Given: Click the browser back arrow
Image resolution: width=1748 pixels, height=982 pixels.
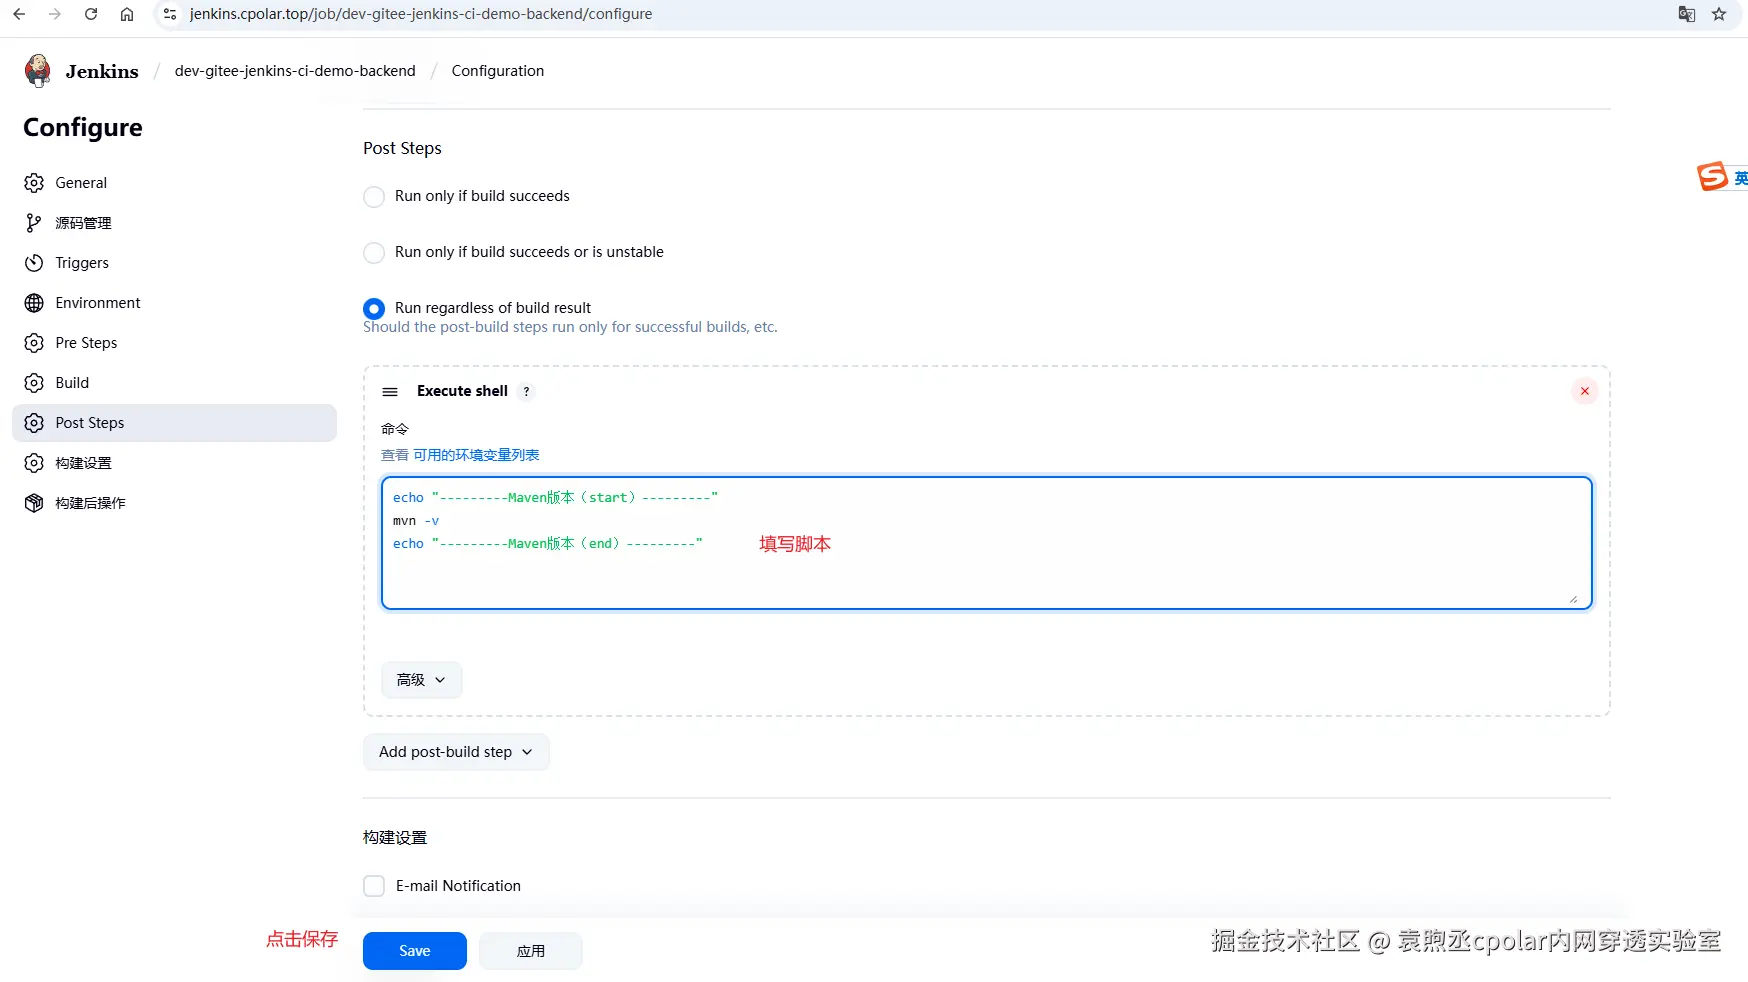Looking at the screenshot, I should point(19,14).
